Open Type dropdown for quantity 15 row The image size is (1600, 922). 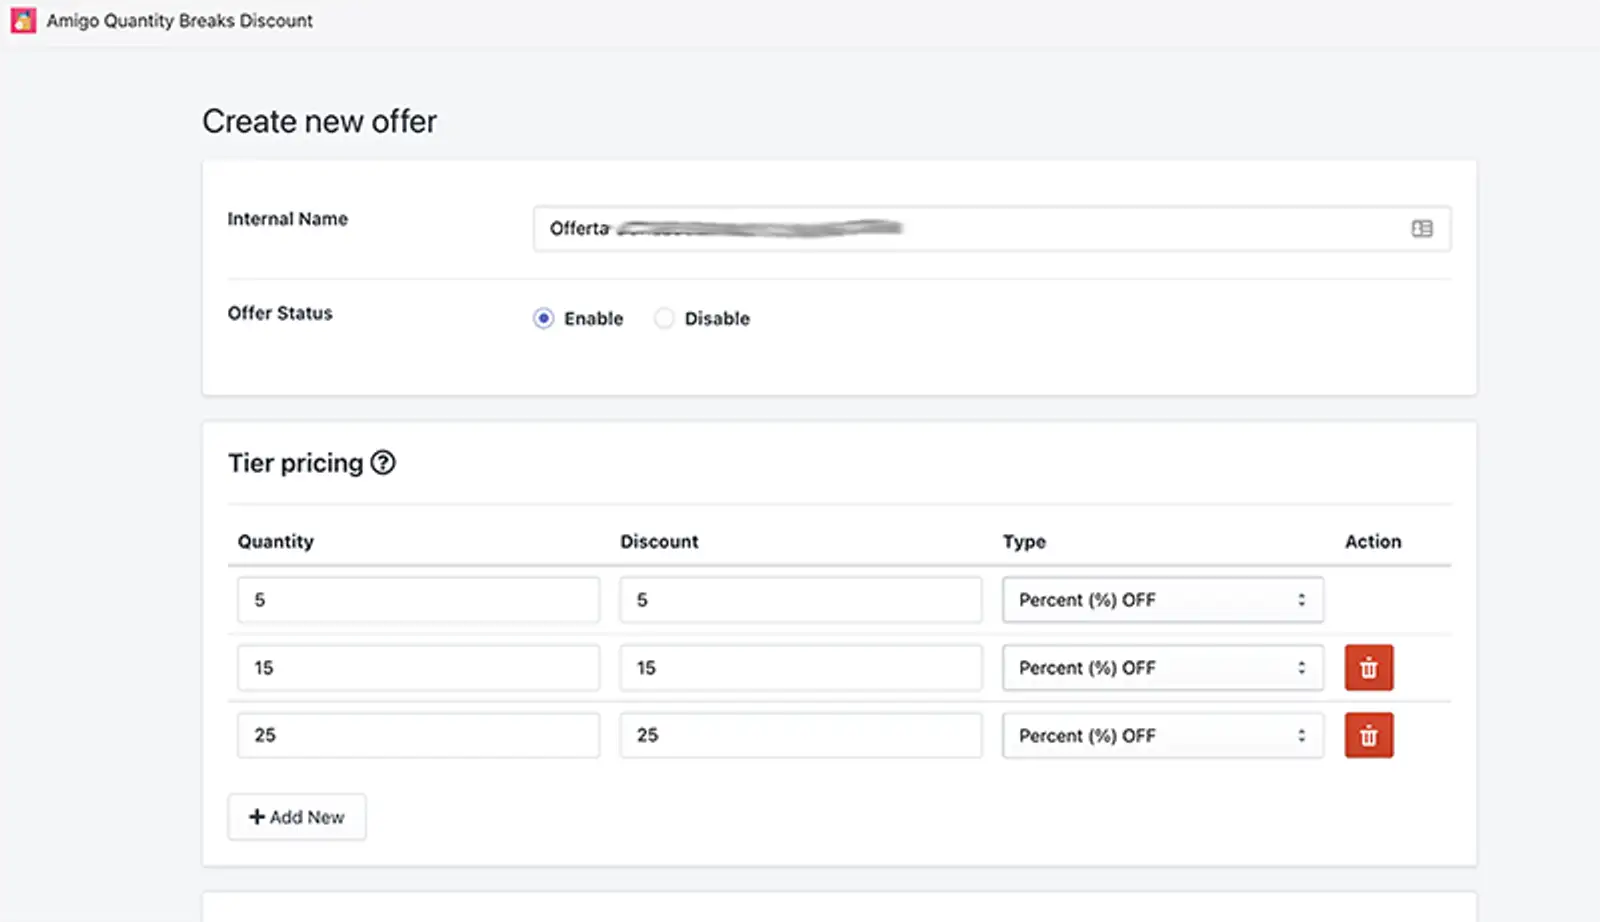[x=1162, y=668]
